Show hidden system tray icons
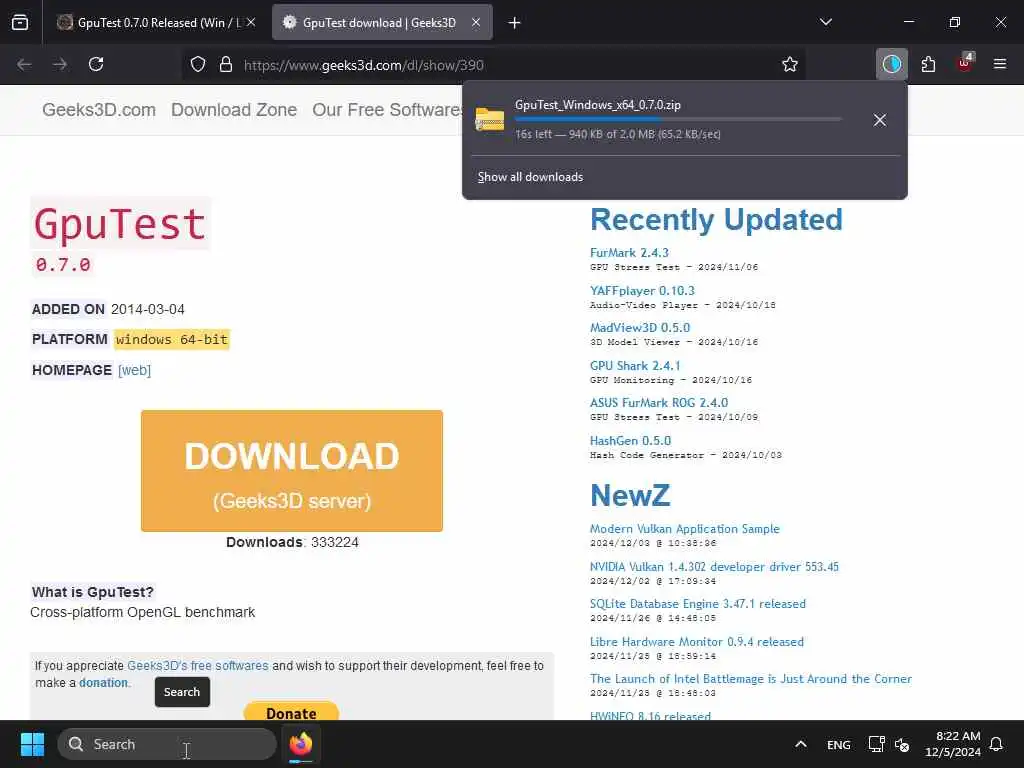Screen dimensions: 1024x768 coord(801,744)
